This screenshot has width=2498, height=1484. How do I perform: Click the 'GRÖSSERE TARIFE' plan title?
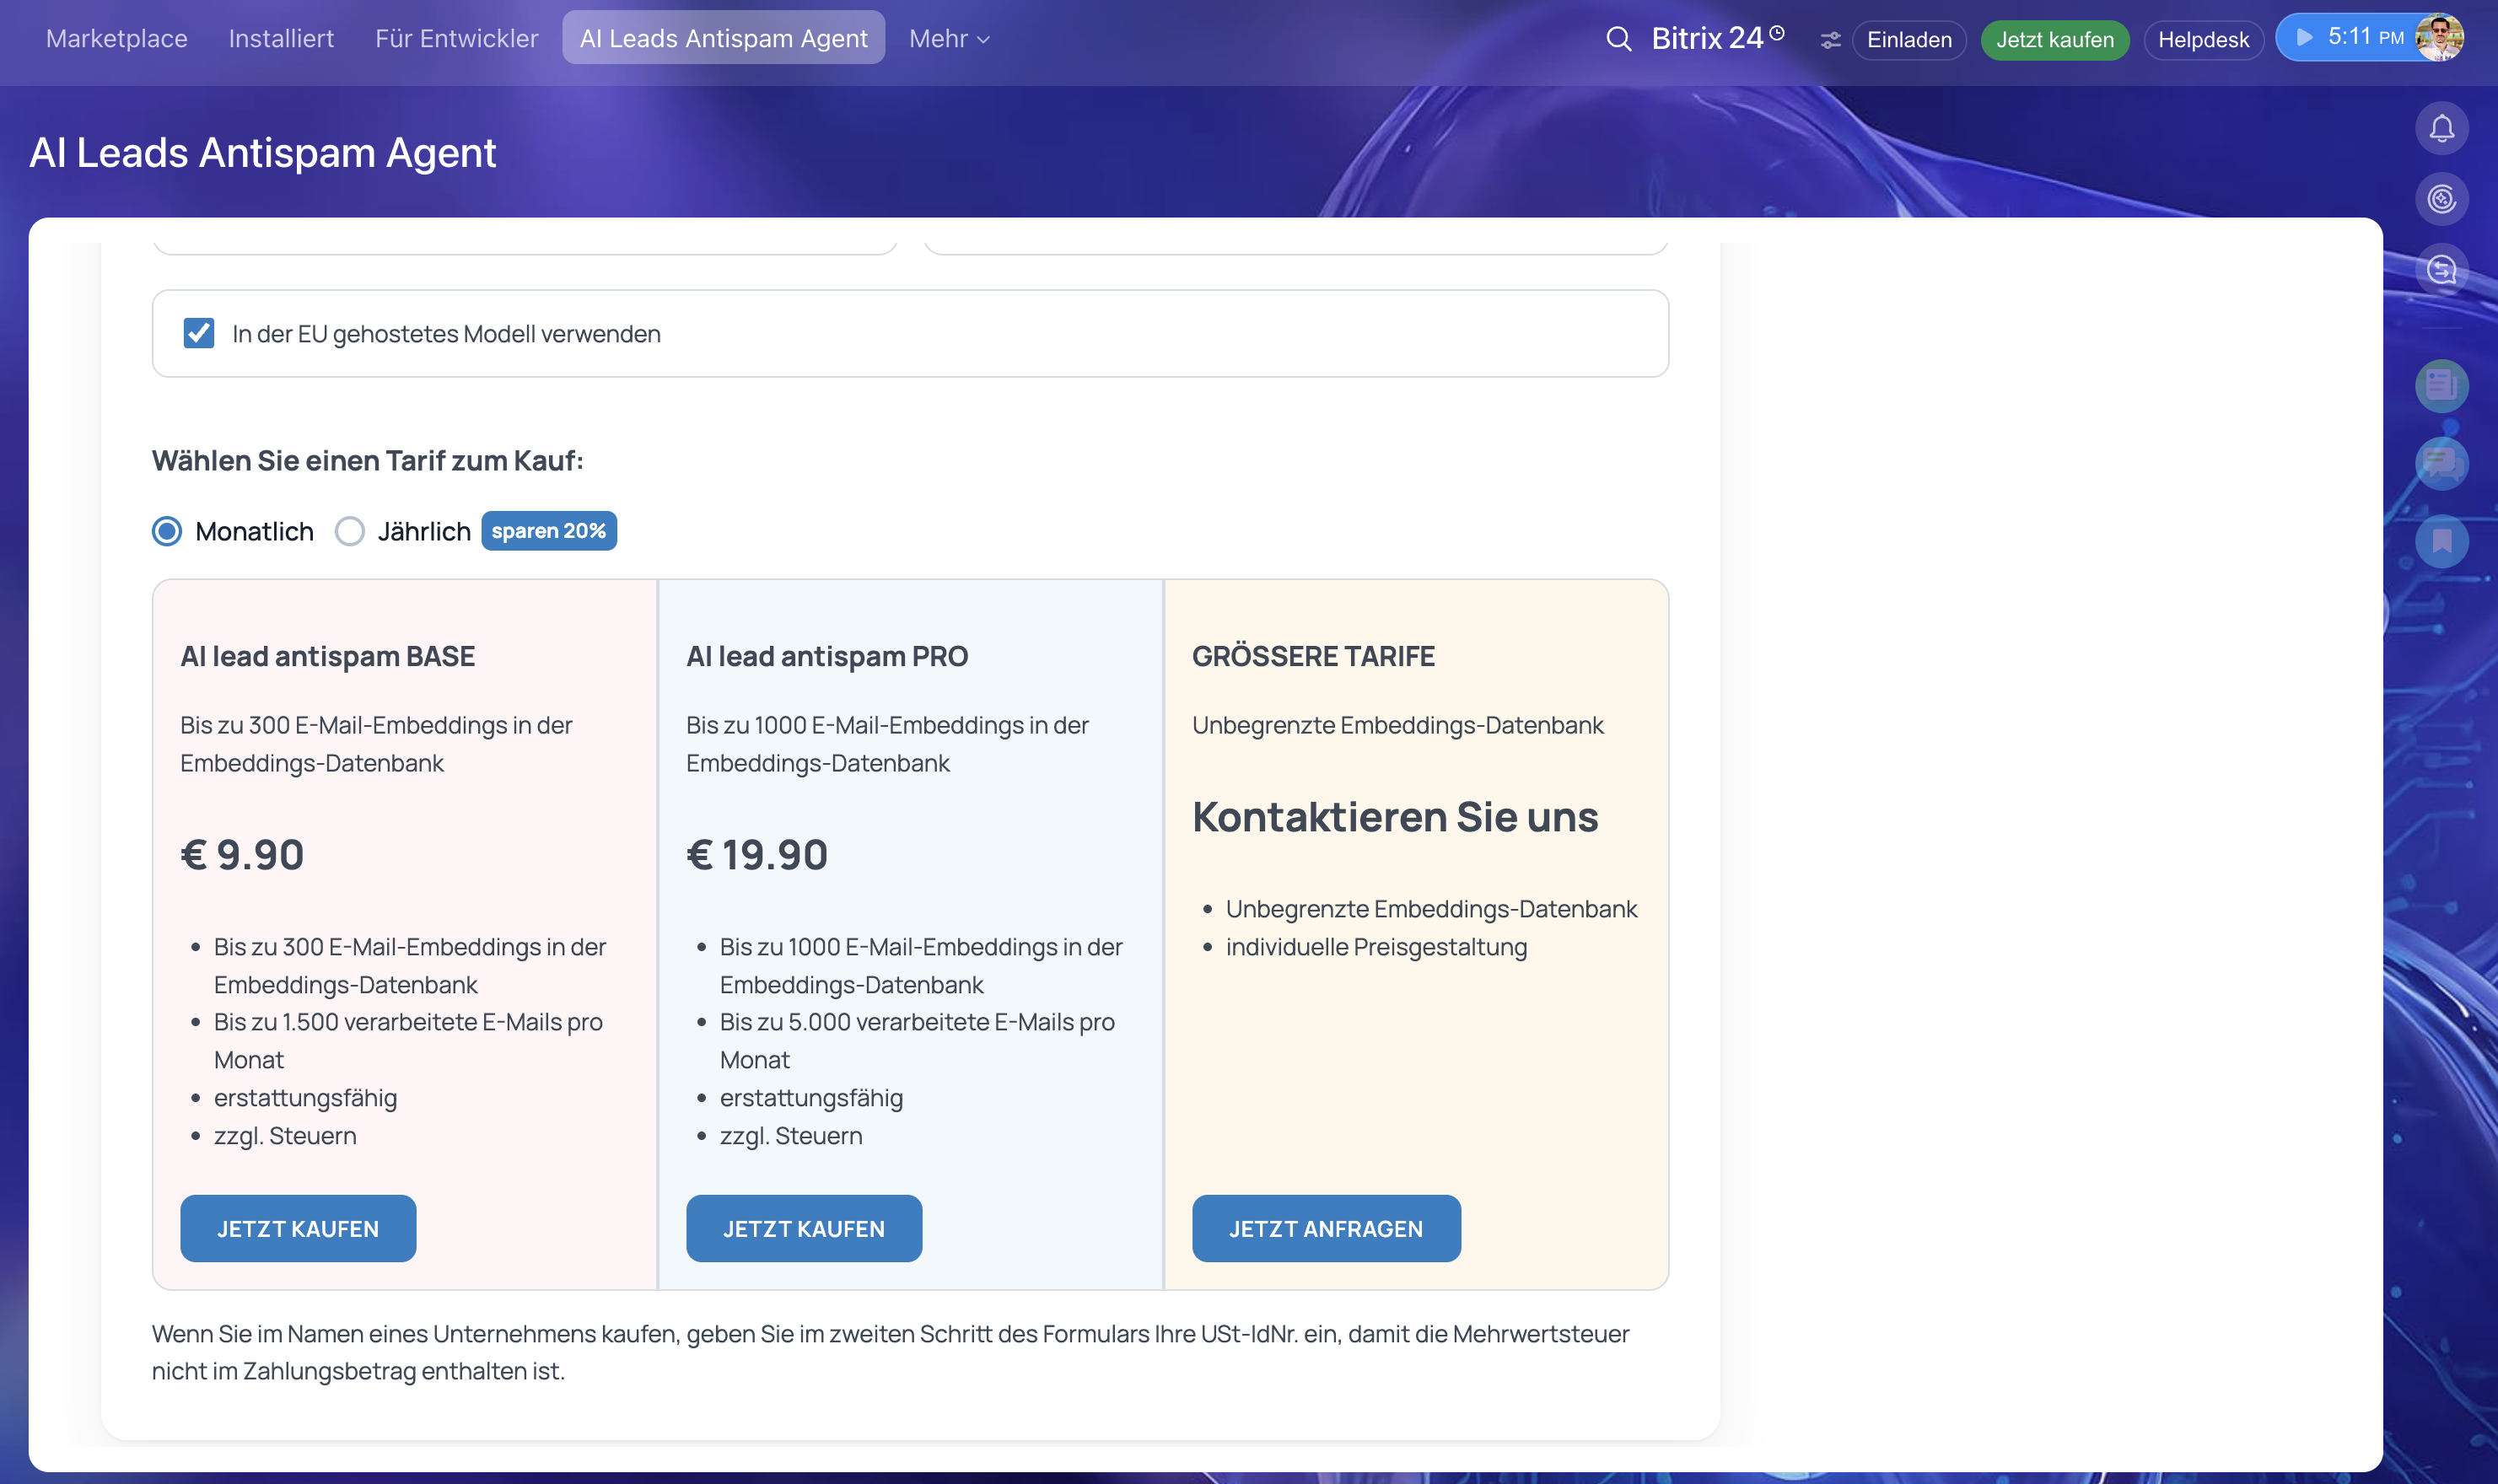(1313, 656)
